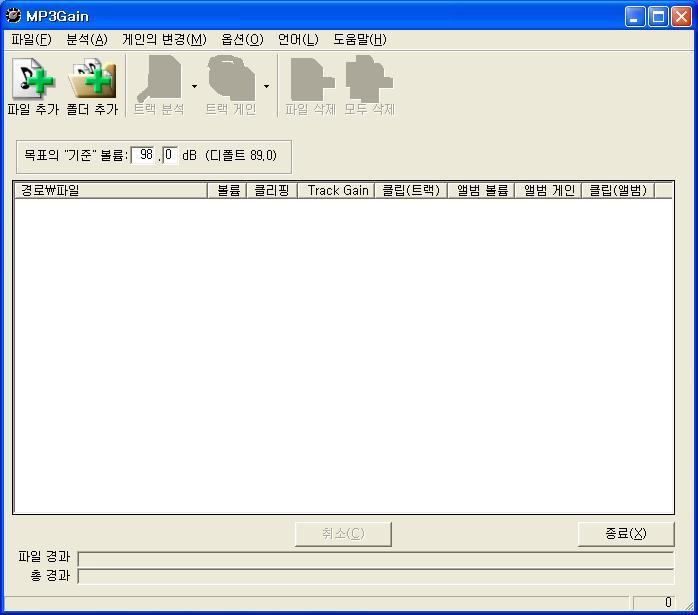Click the Add File (파일 추가) icon
Image resolution: width=698 pixels, height=615 pixels.
(34, 79)
